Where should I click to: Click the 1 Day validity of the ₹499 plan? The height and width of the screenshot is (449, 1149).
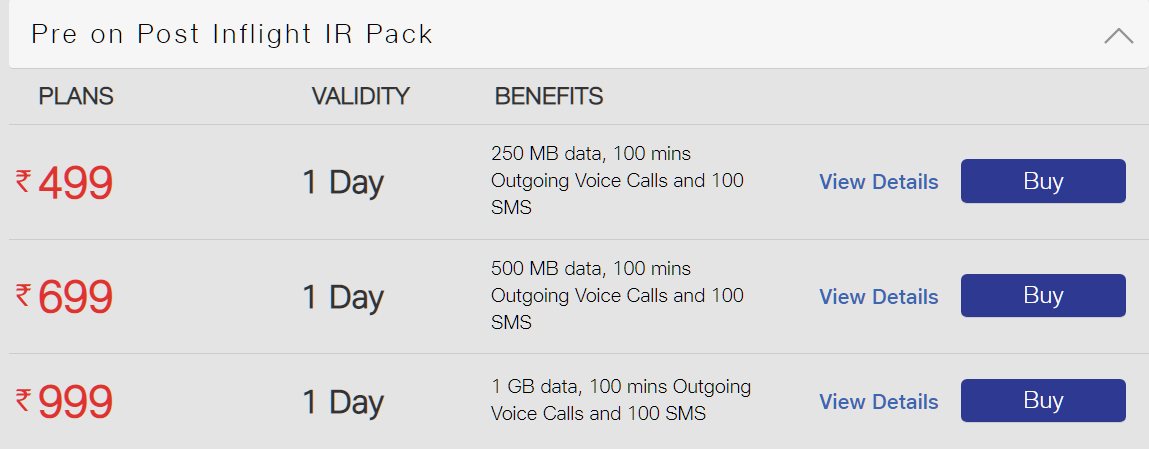343,183
